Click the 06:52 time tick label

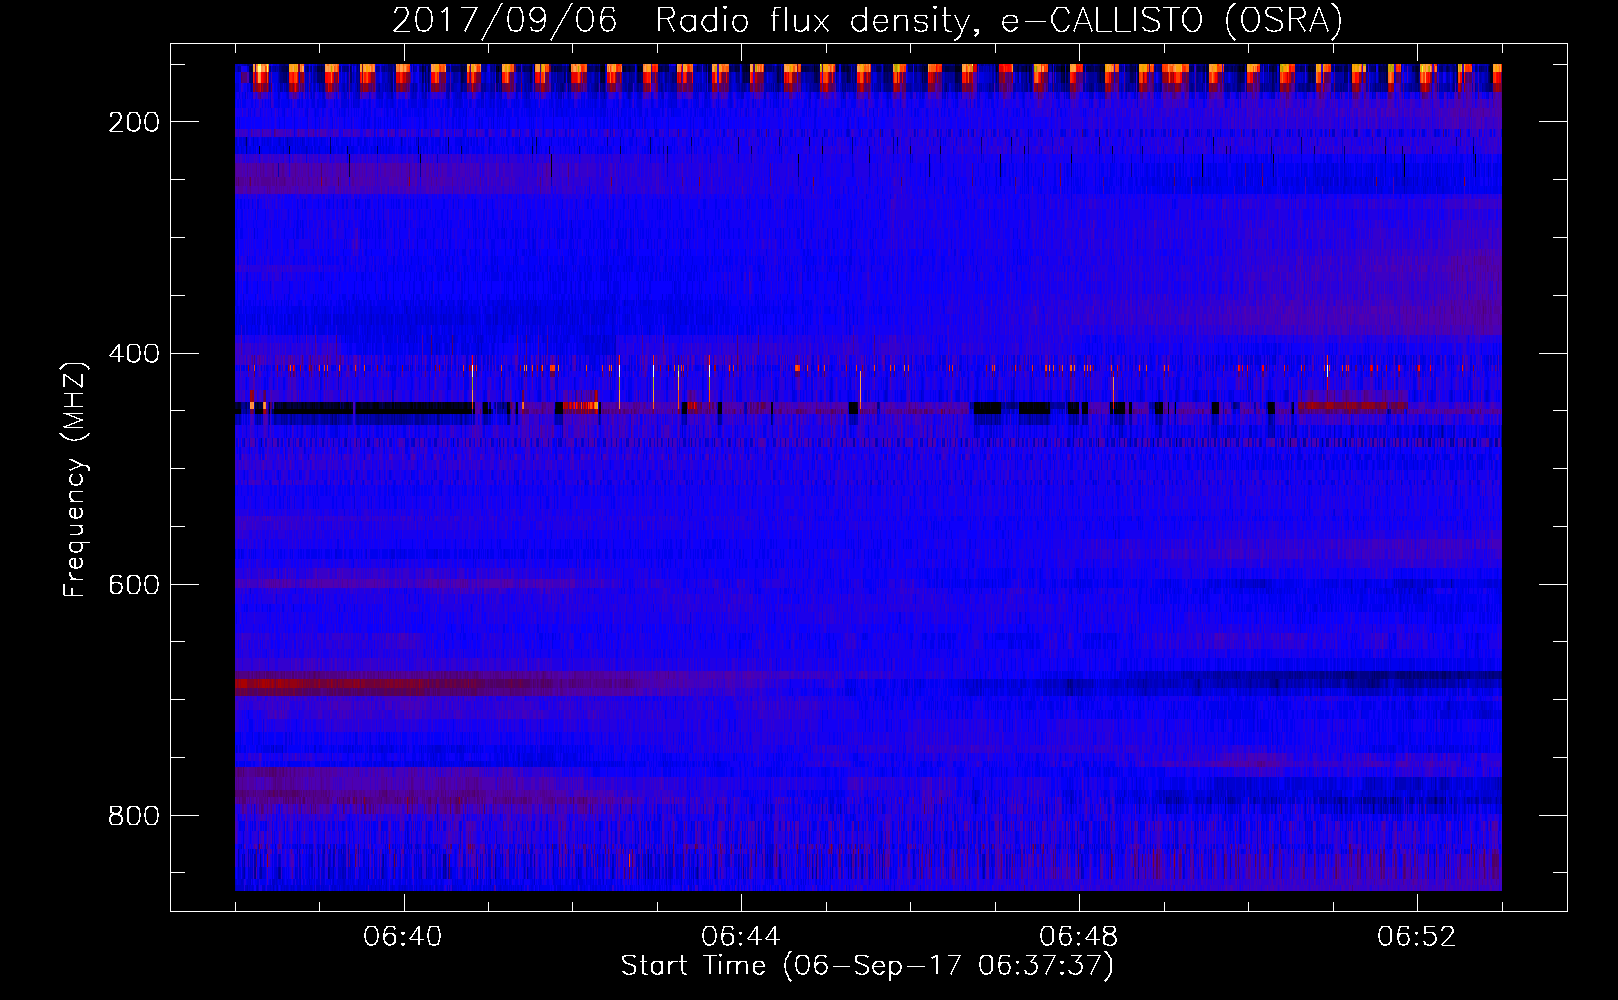click(x=1417, y=937)
